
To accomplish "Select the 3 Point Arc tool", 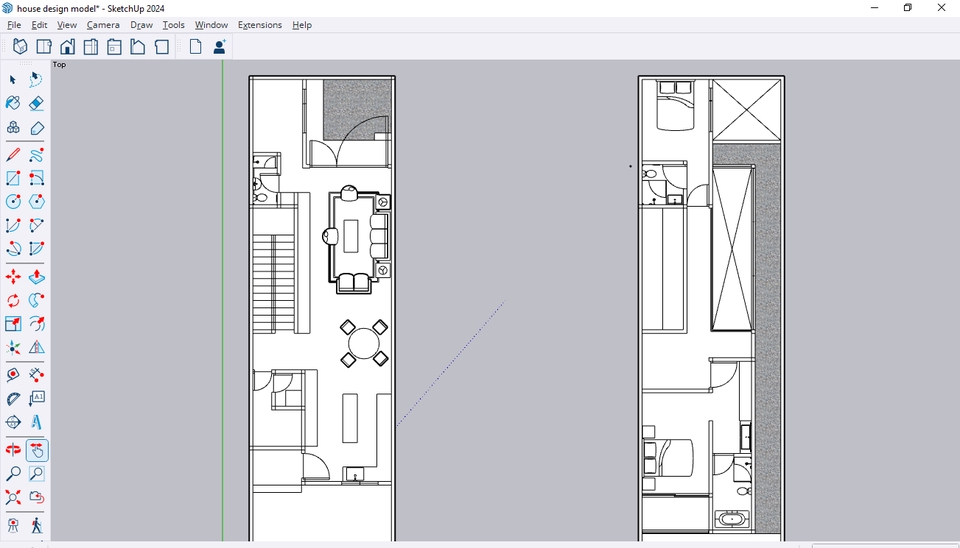I will point(13,249).
